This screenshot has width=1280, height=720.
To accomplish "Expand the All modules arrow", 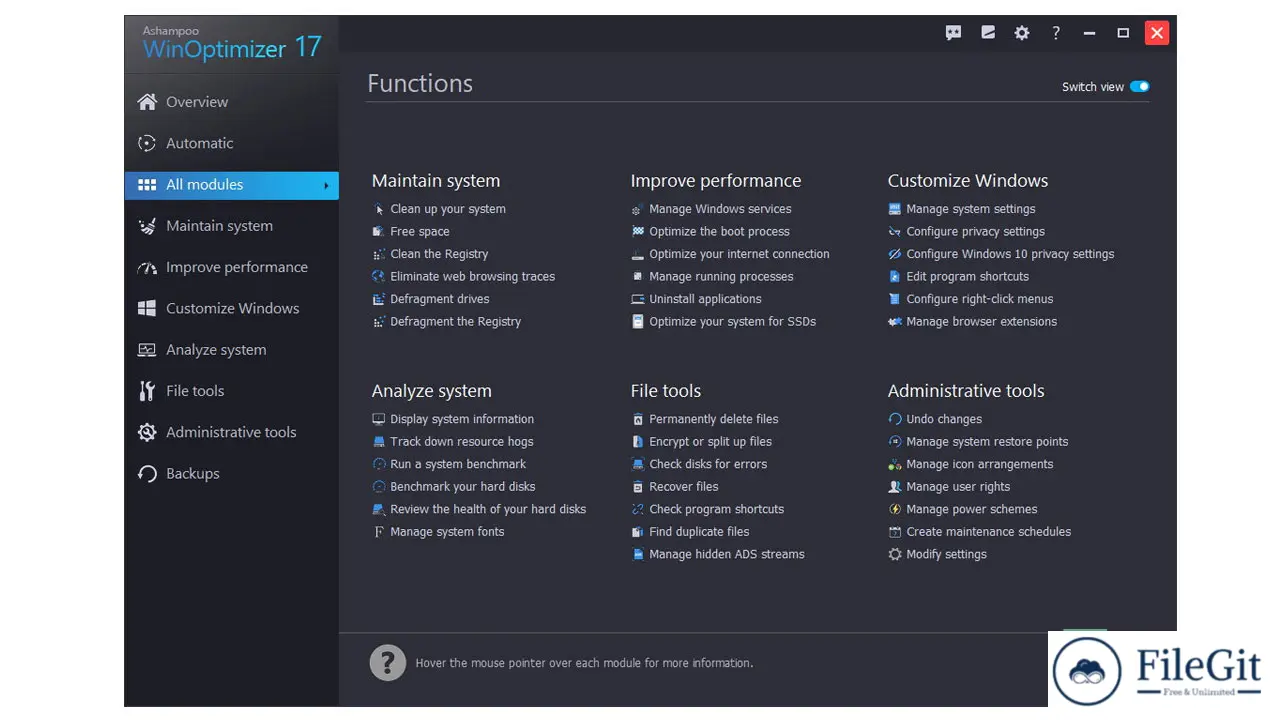I will pyautogui.click(x=326, y=185).
